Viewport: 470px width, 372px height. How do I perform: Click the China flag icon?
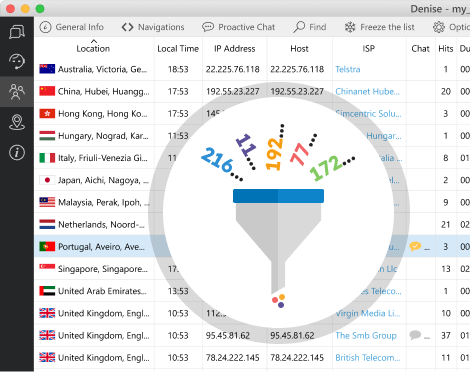click(x=47, y=91)
